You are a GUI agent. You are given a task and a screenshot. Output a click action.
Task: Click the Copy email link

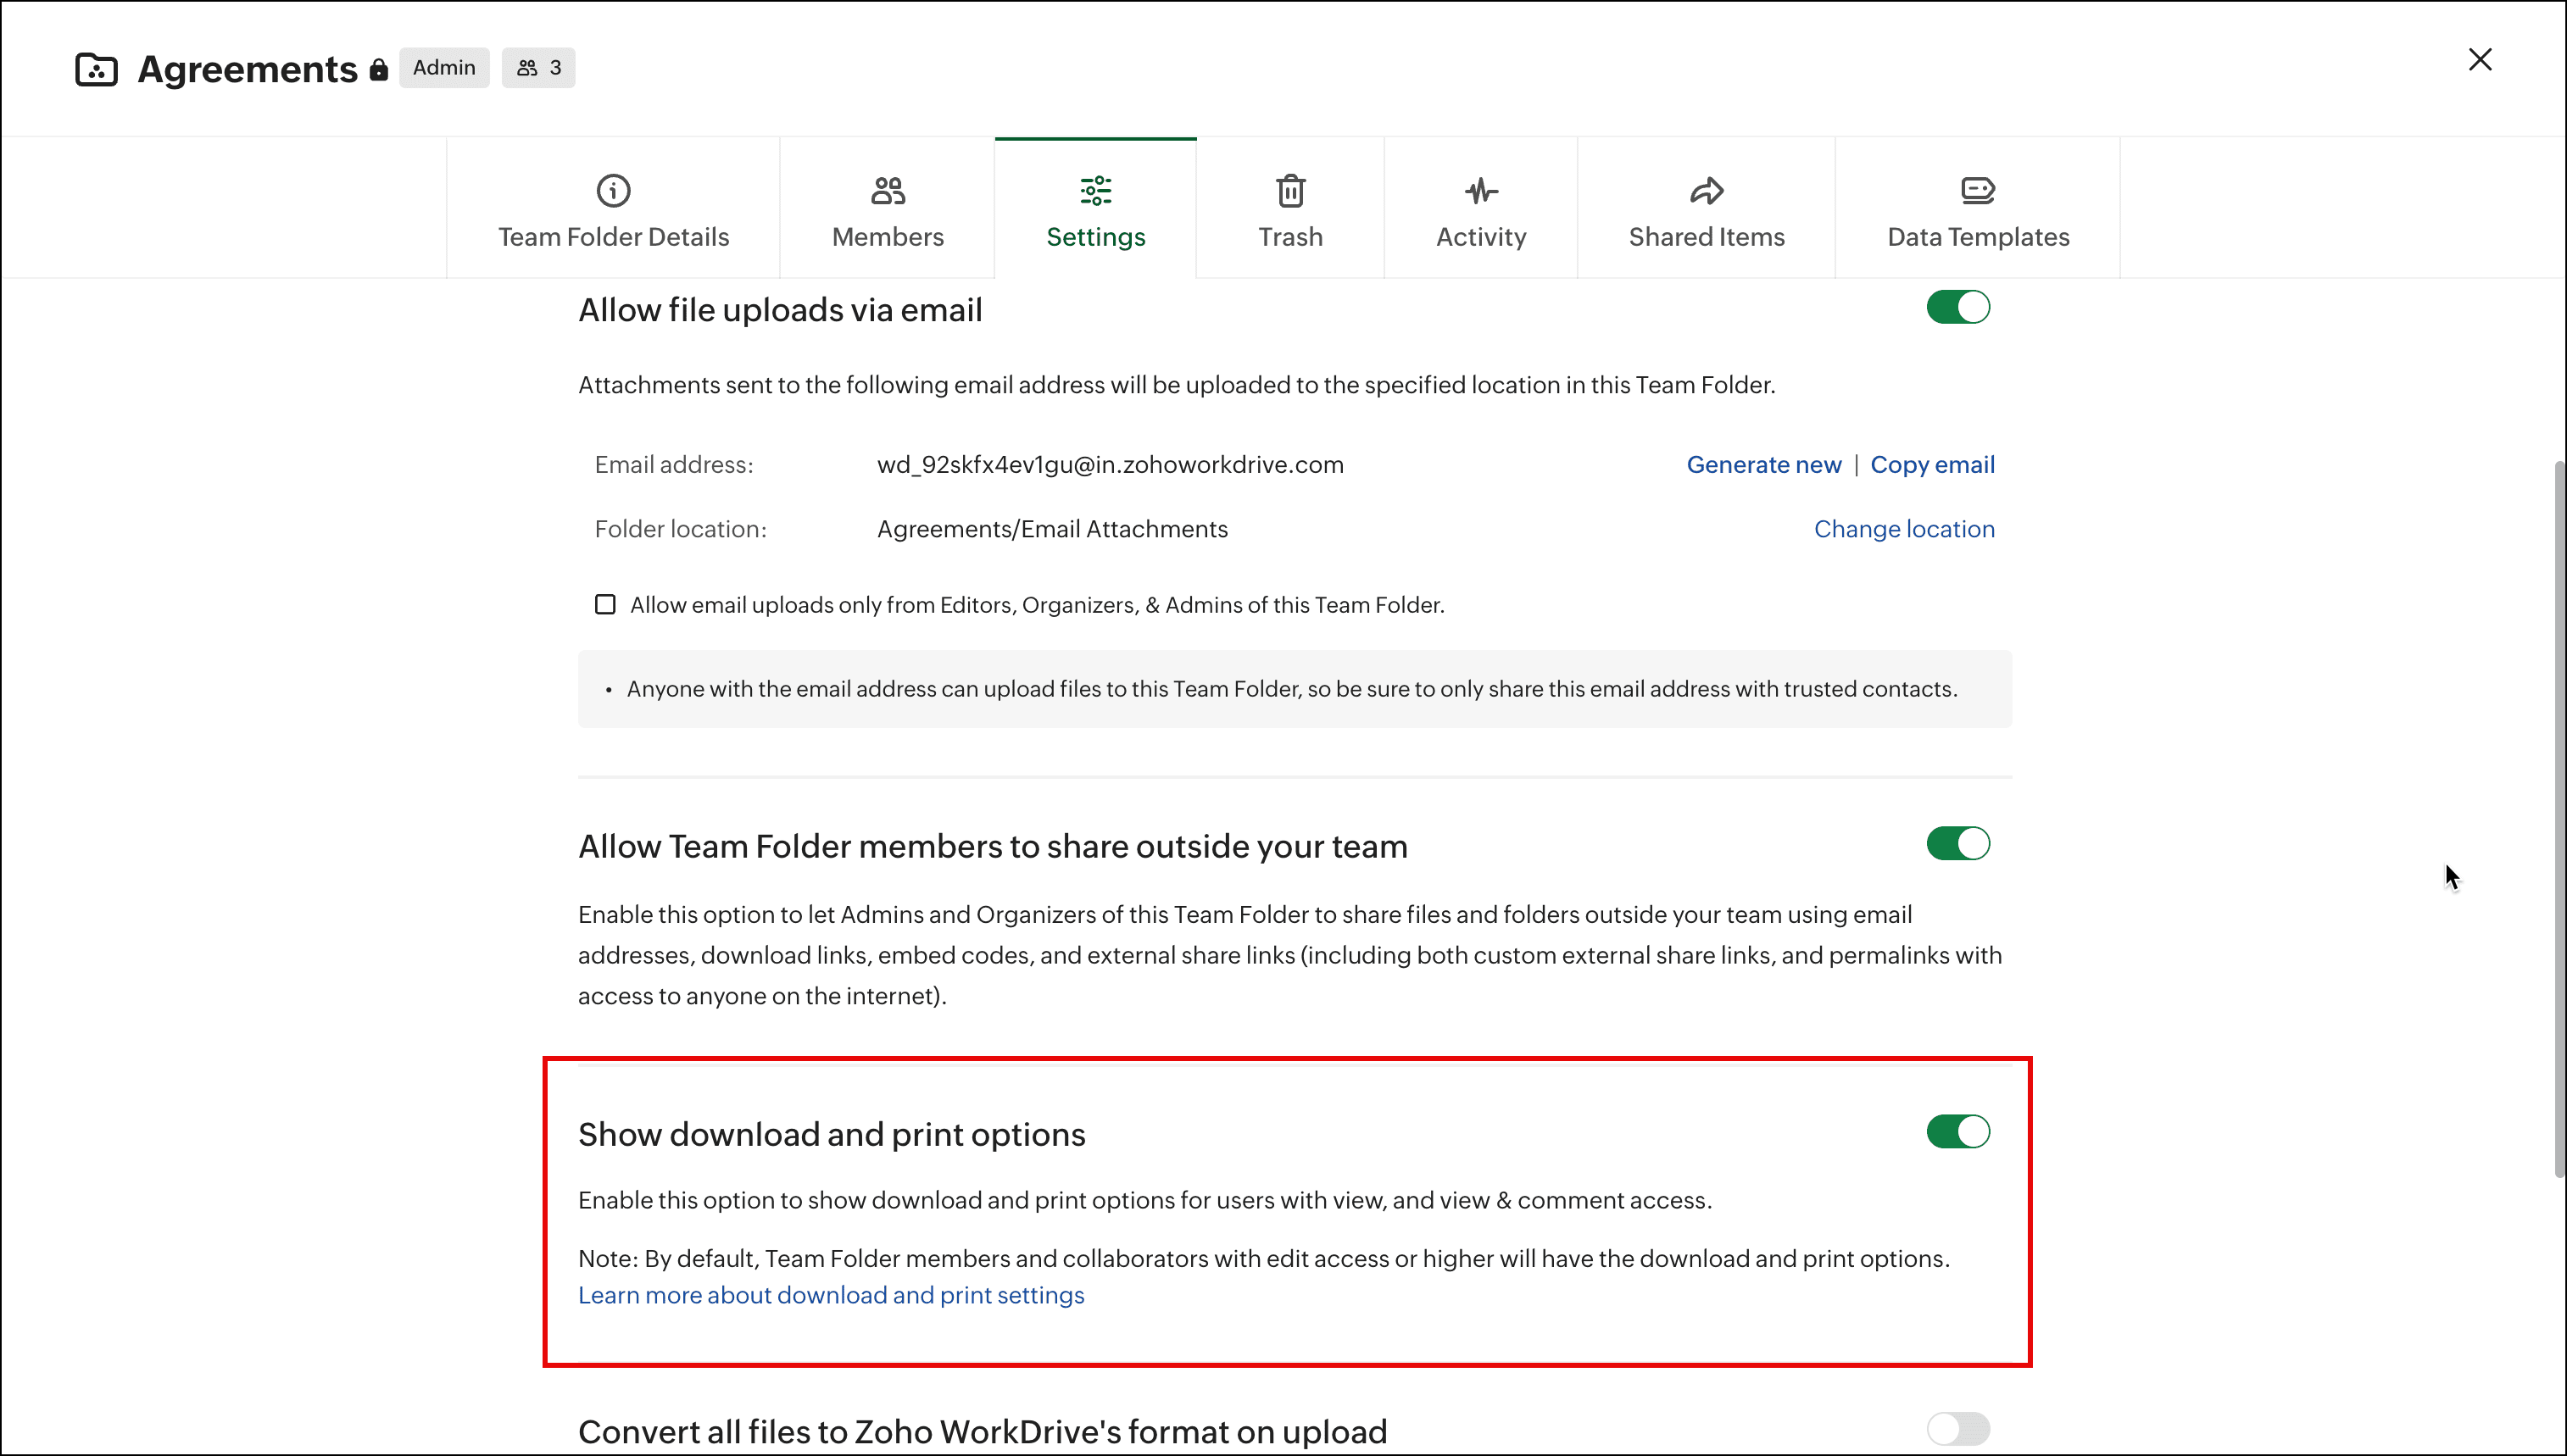[x=1931, y=464]
